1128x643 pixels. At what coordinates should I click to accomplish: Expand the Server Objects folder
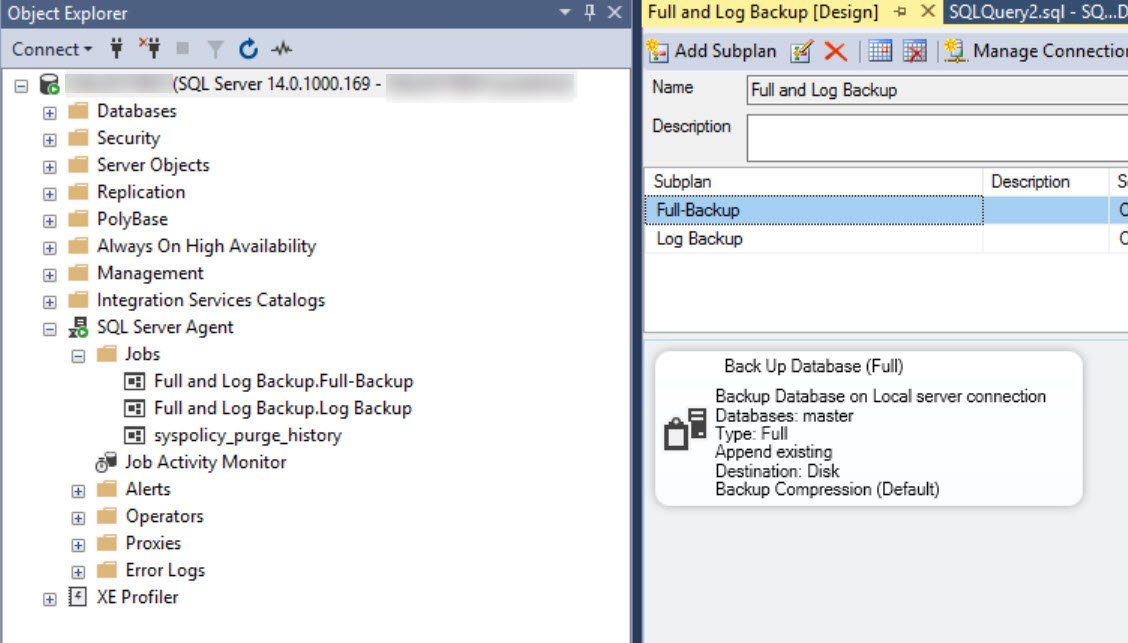coord(49,167)
